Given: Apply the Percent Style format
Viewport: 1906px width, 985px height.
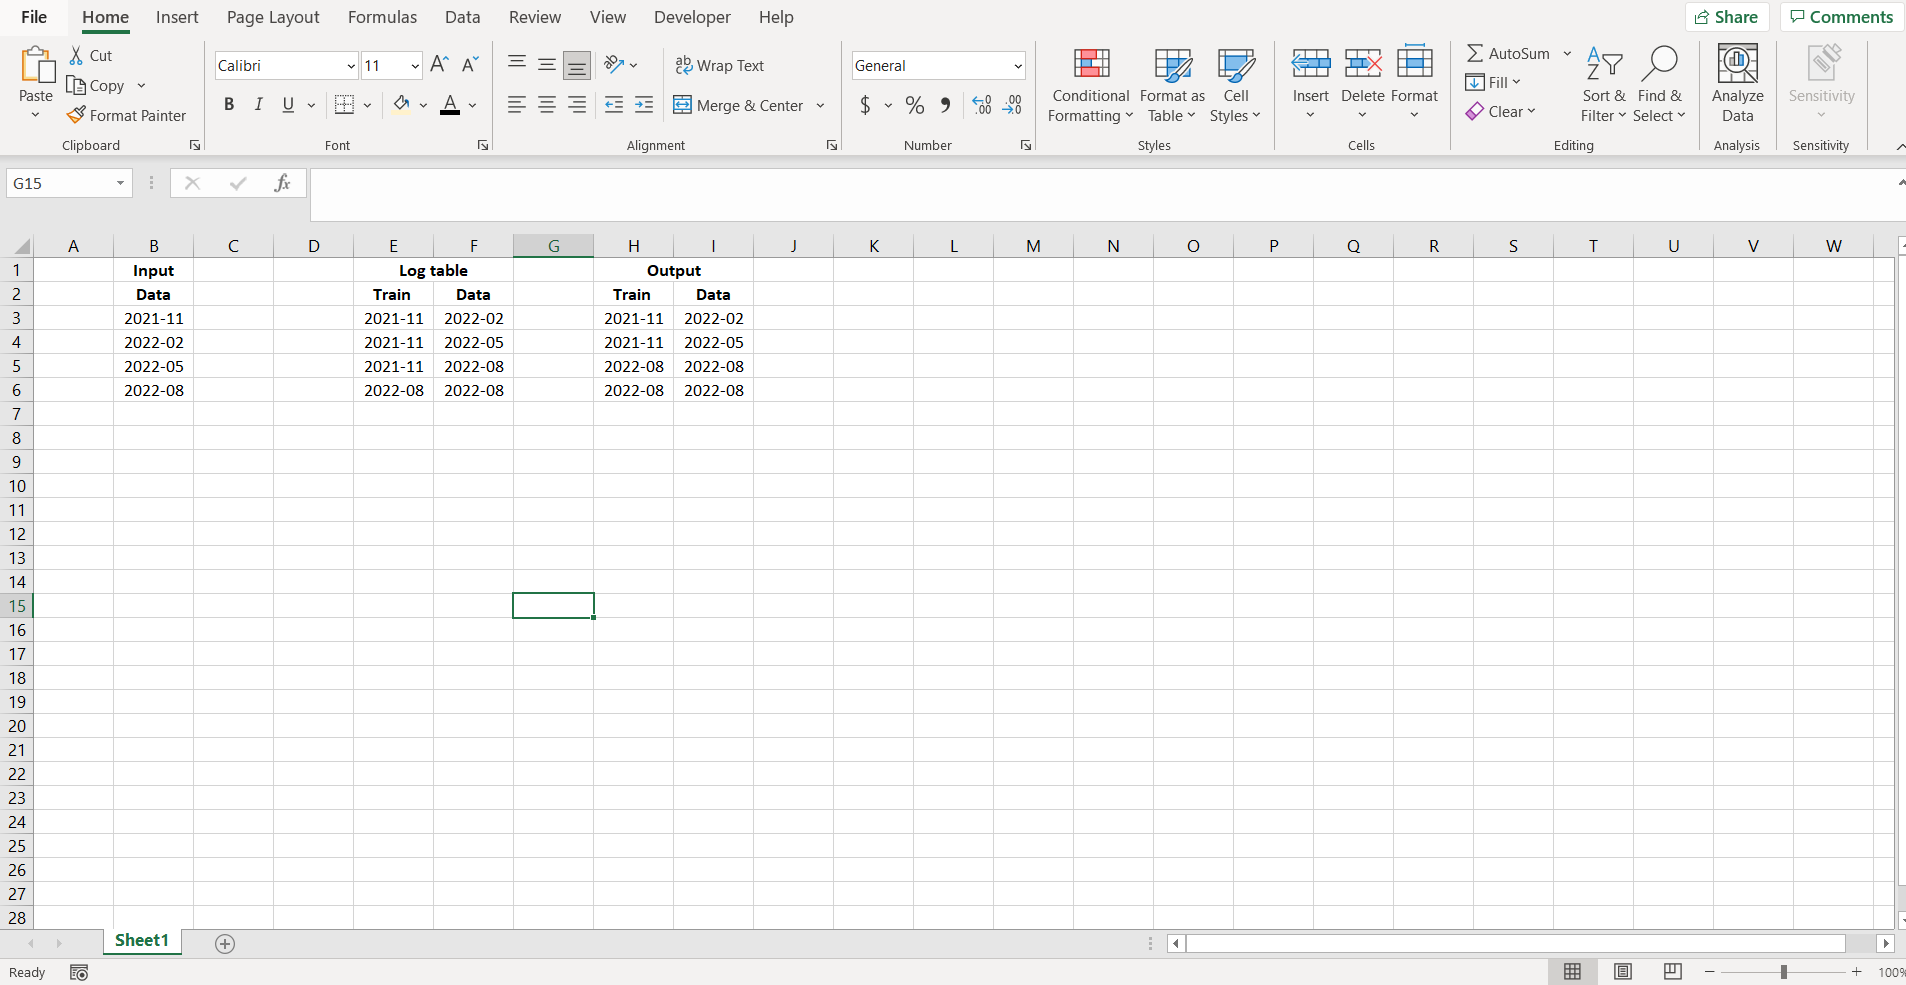Looking at the screenshot, I should 914,105.
